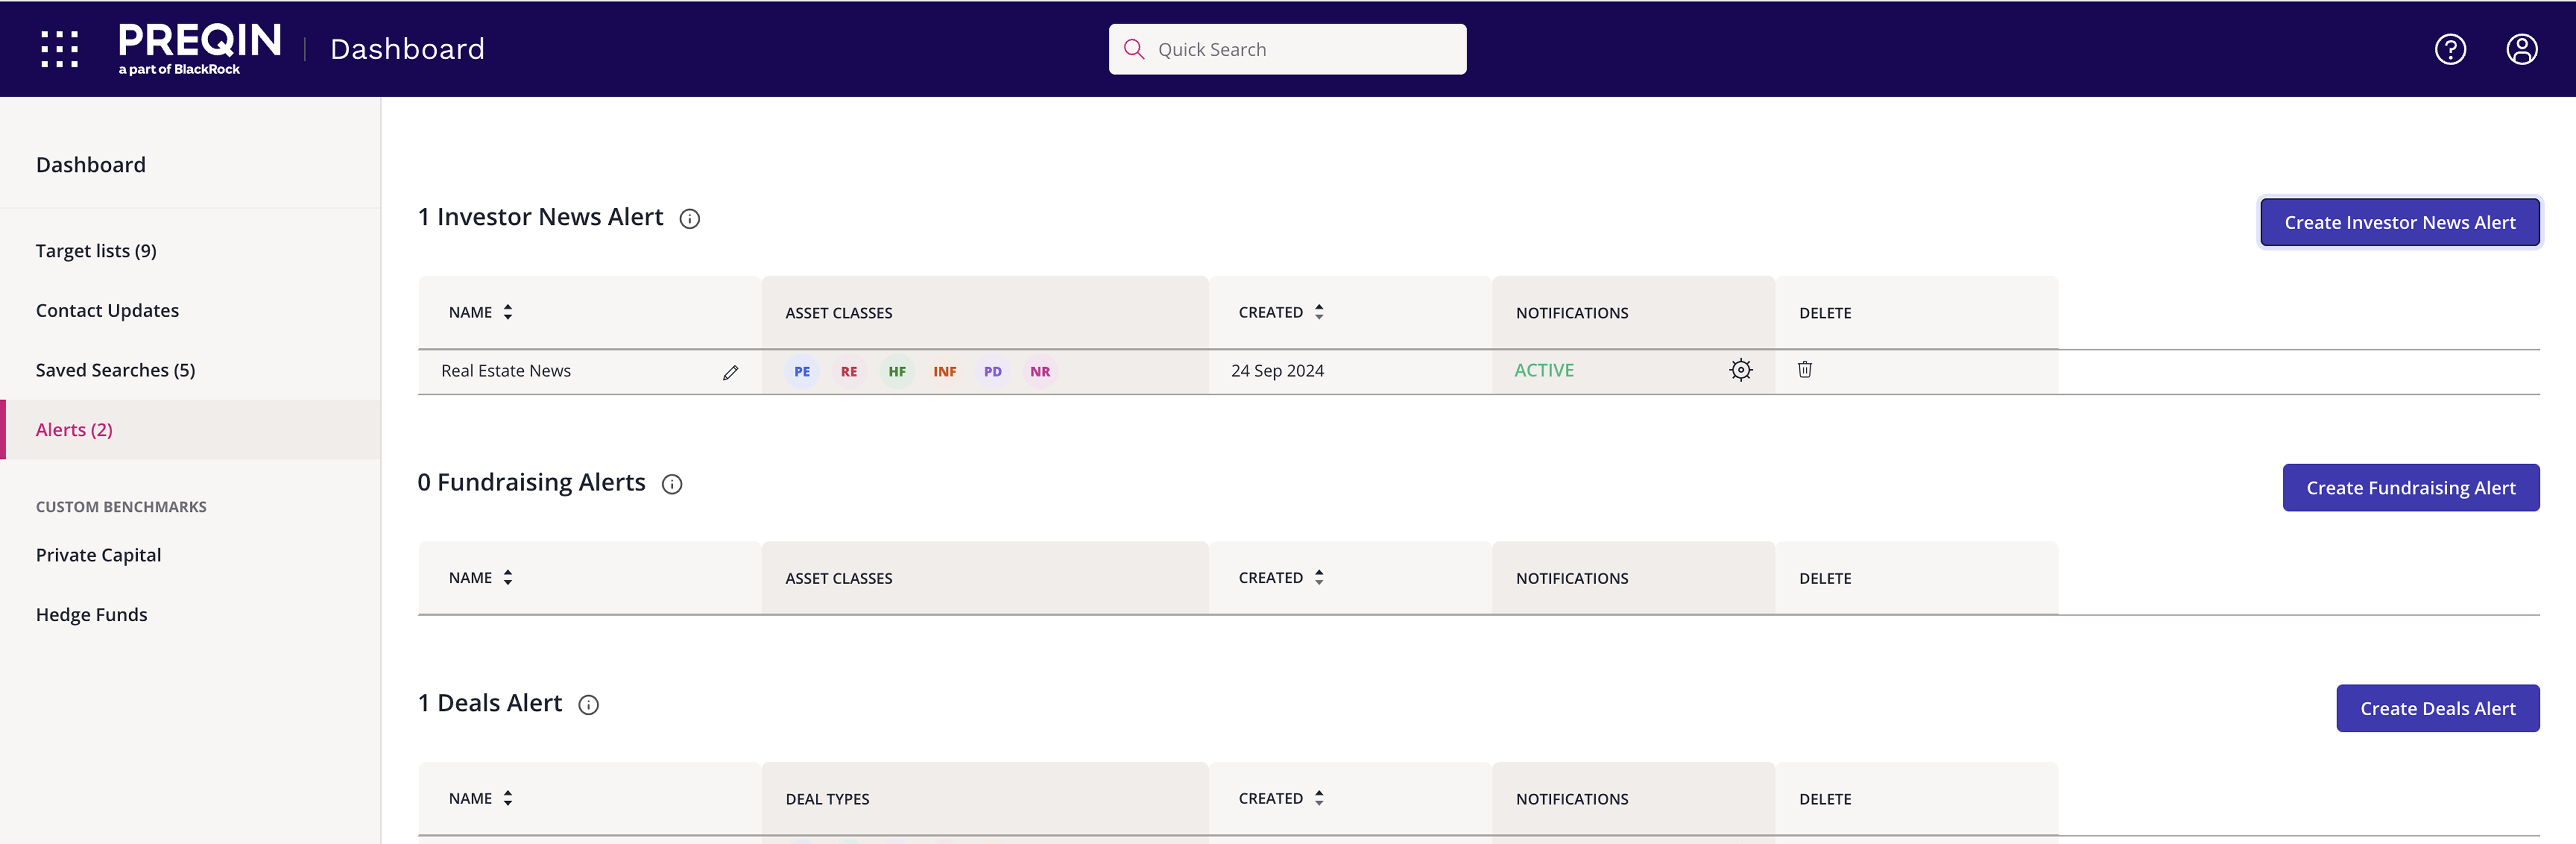Edit the Real Estate News alert name

pos(731,371)
